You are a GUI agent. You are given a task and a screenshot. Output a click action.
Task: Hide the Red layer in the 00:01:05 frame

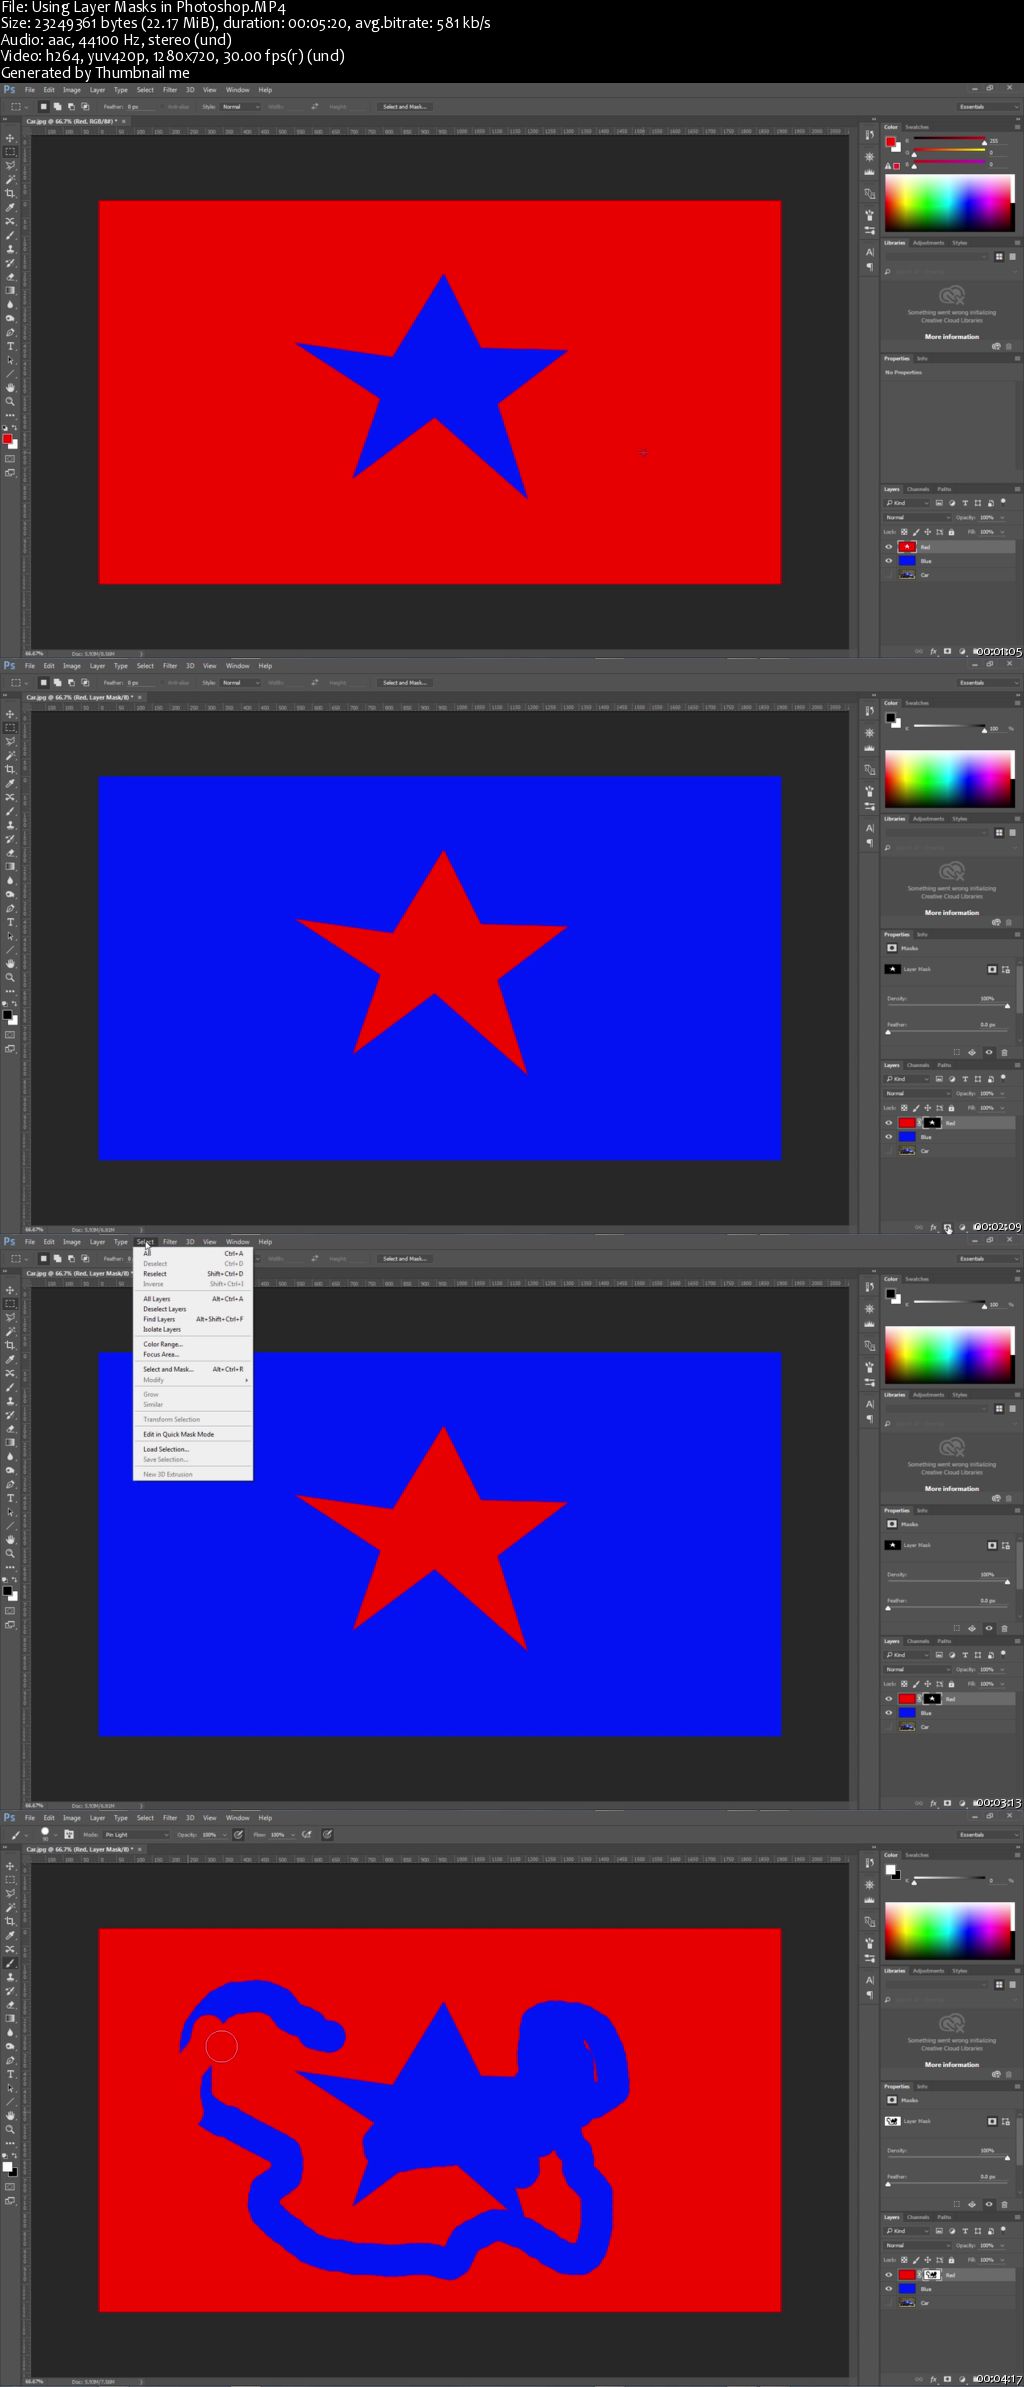coord(888,547)
